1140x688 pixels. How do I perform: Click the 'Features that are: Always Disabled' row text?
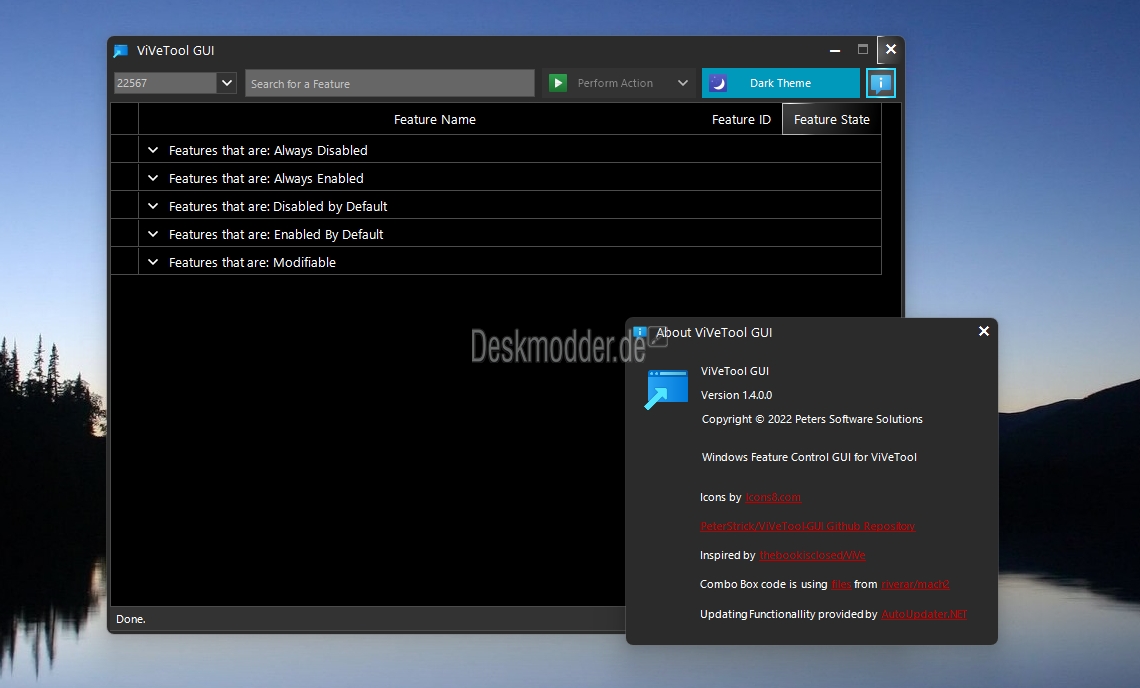point(268,151)
